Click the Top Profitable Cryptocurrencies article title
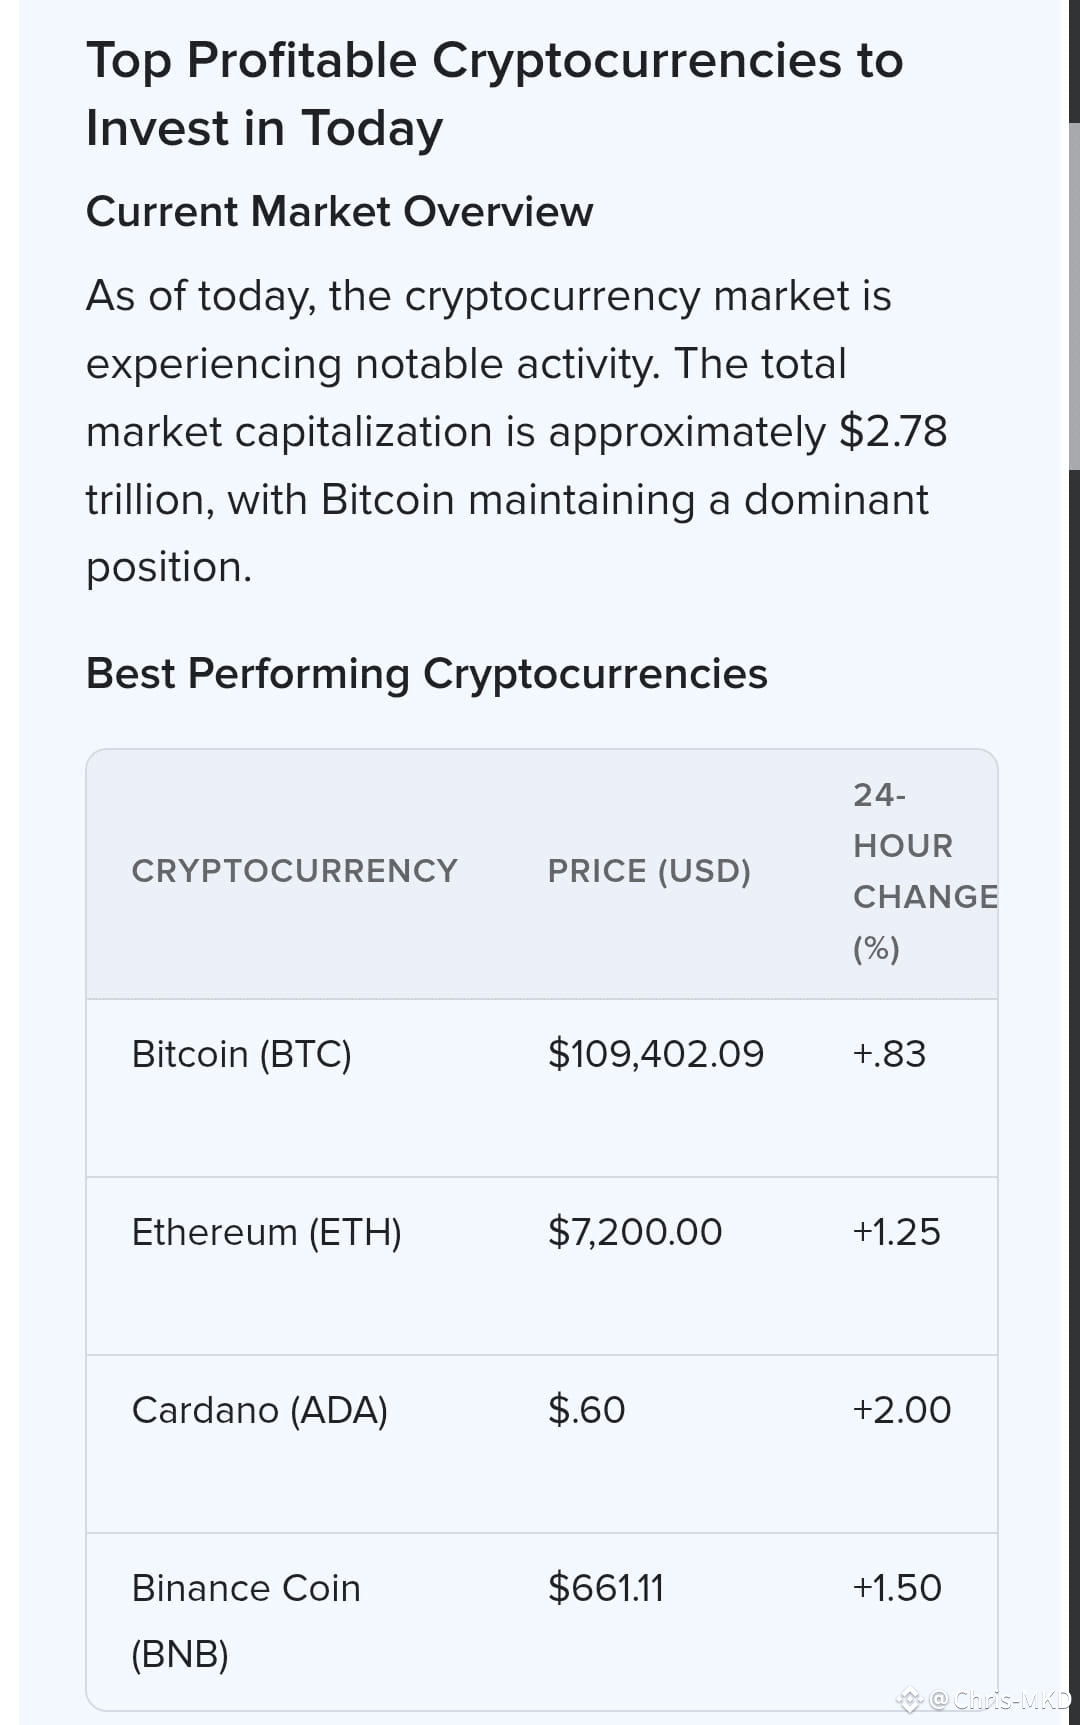Viewport: 1080px width, 1725px height. point(495,94)
